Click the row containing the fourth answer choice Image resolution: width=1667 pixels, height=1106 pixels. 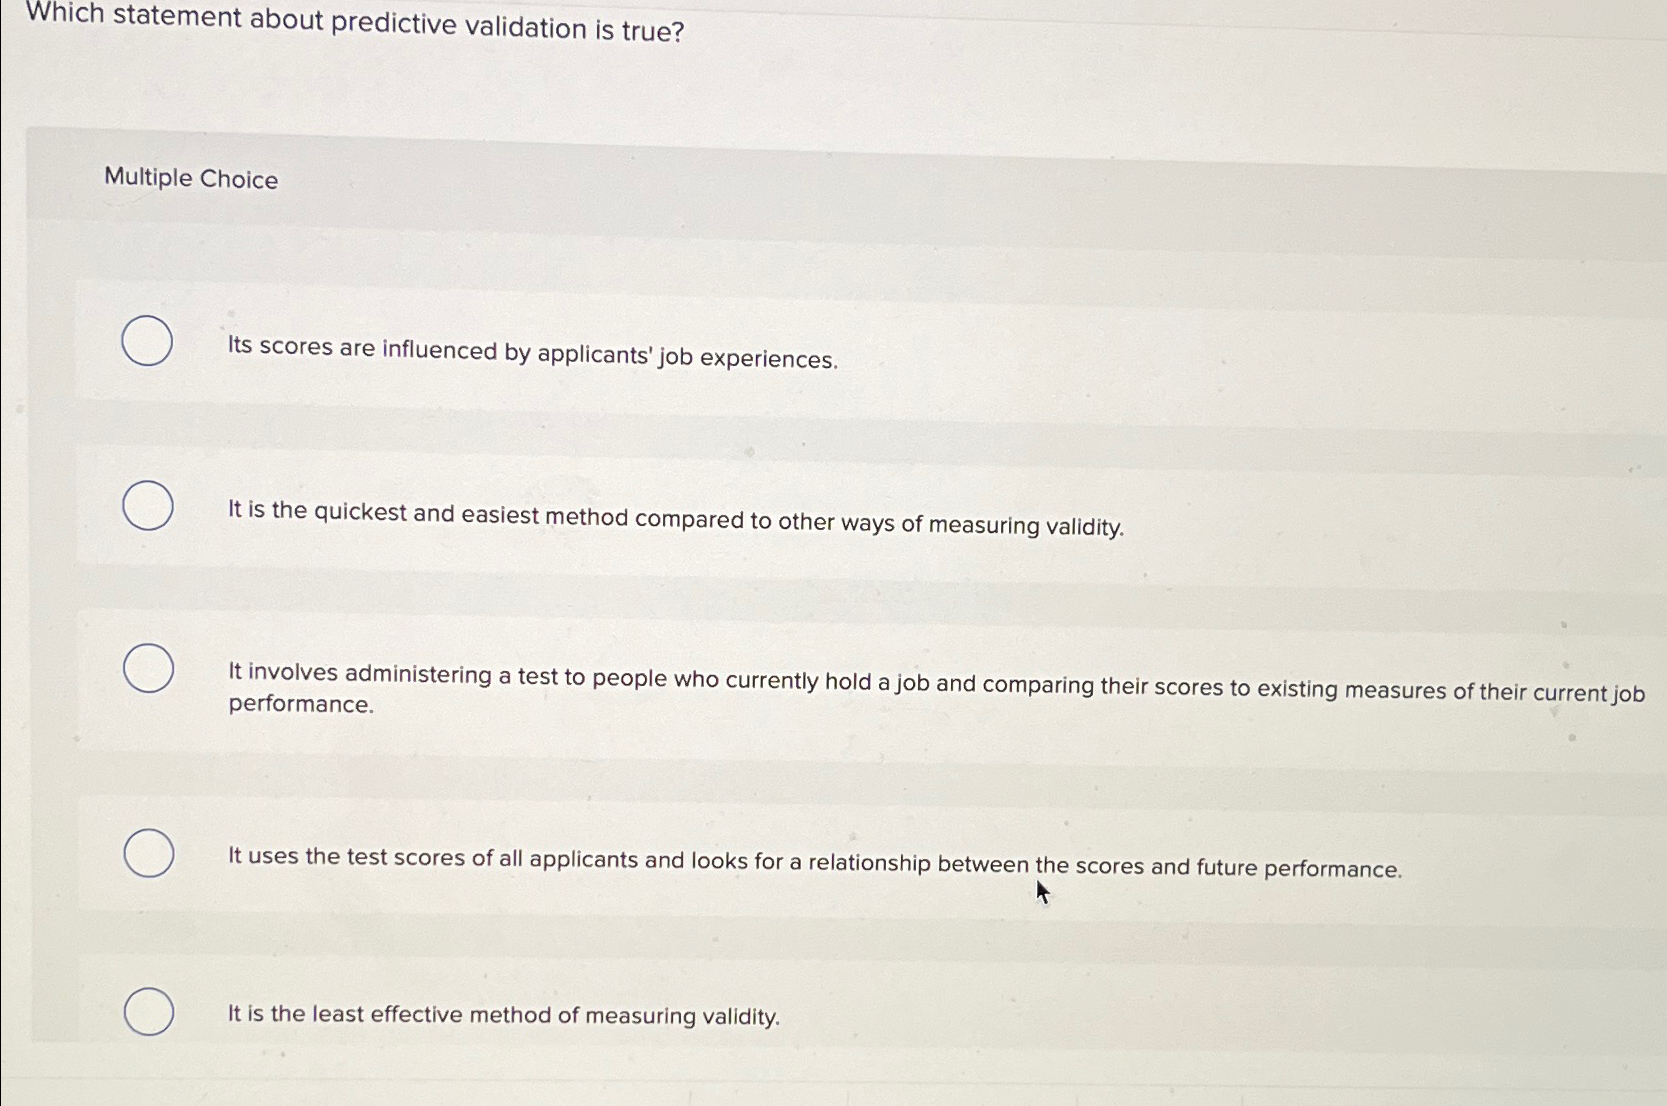pos(800,857)
